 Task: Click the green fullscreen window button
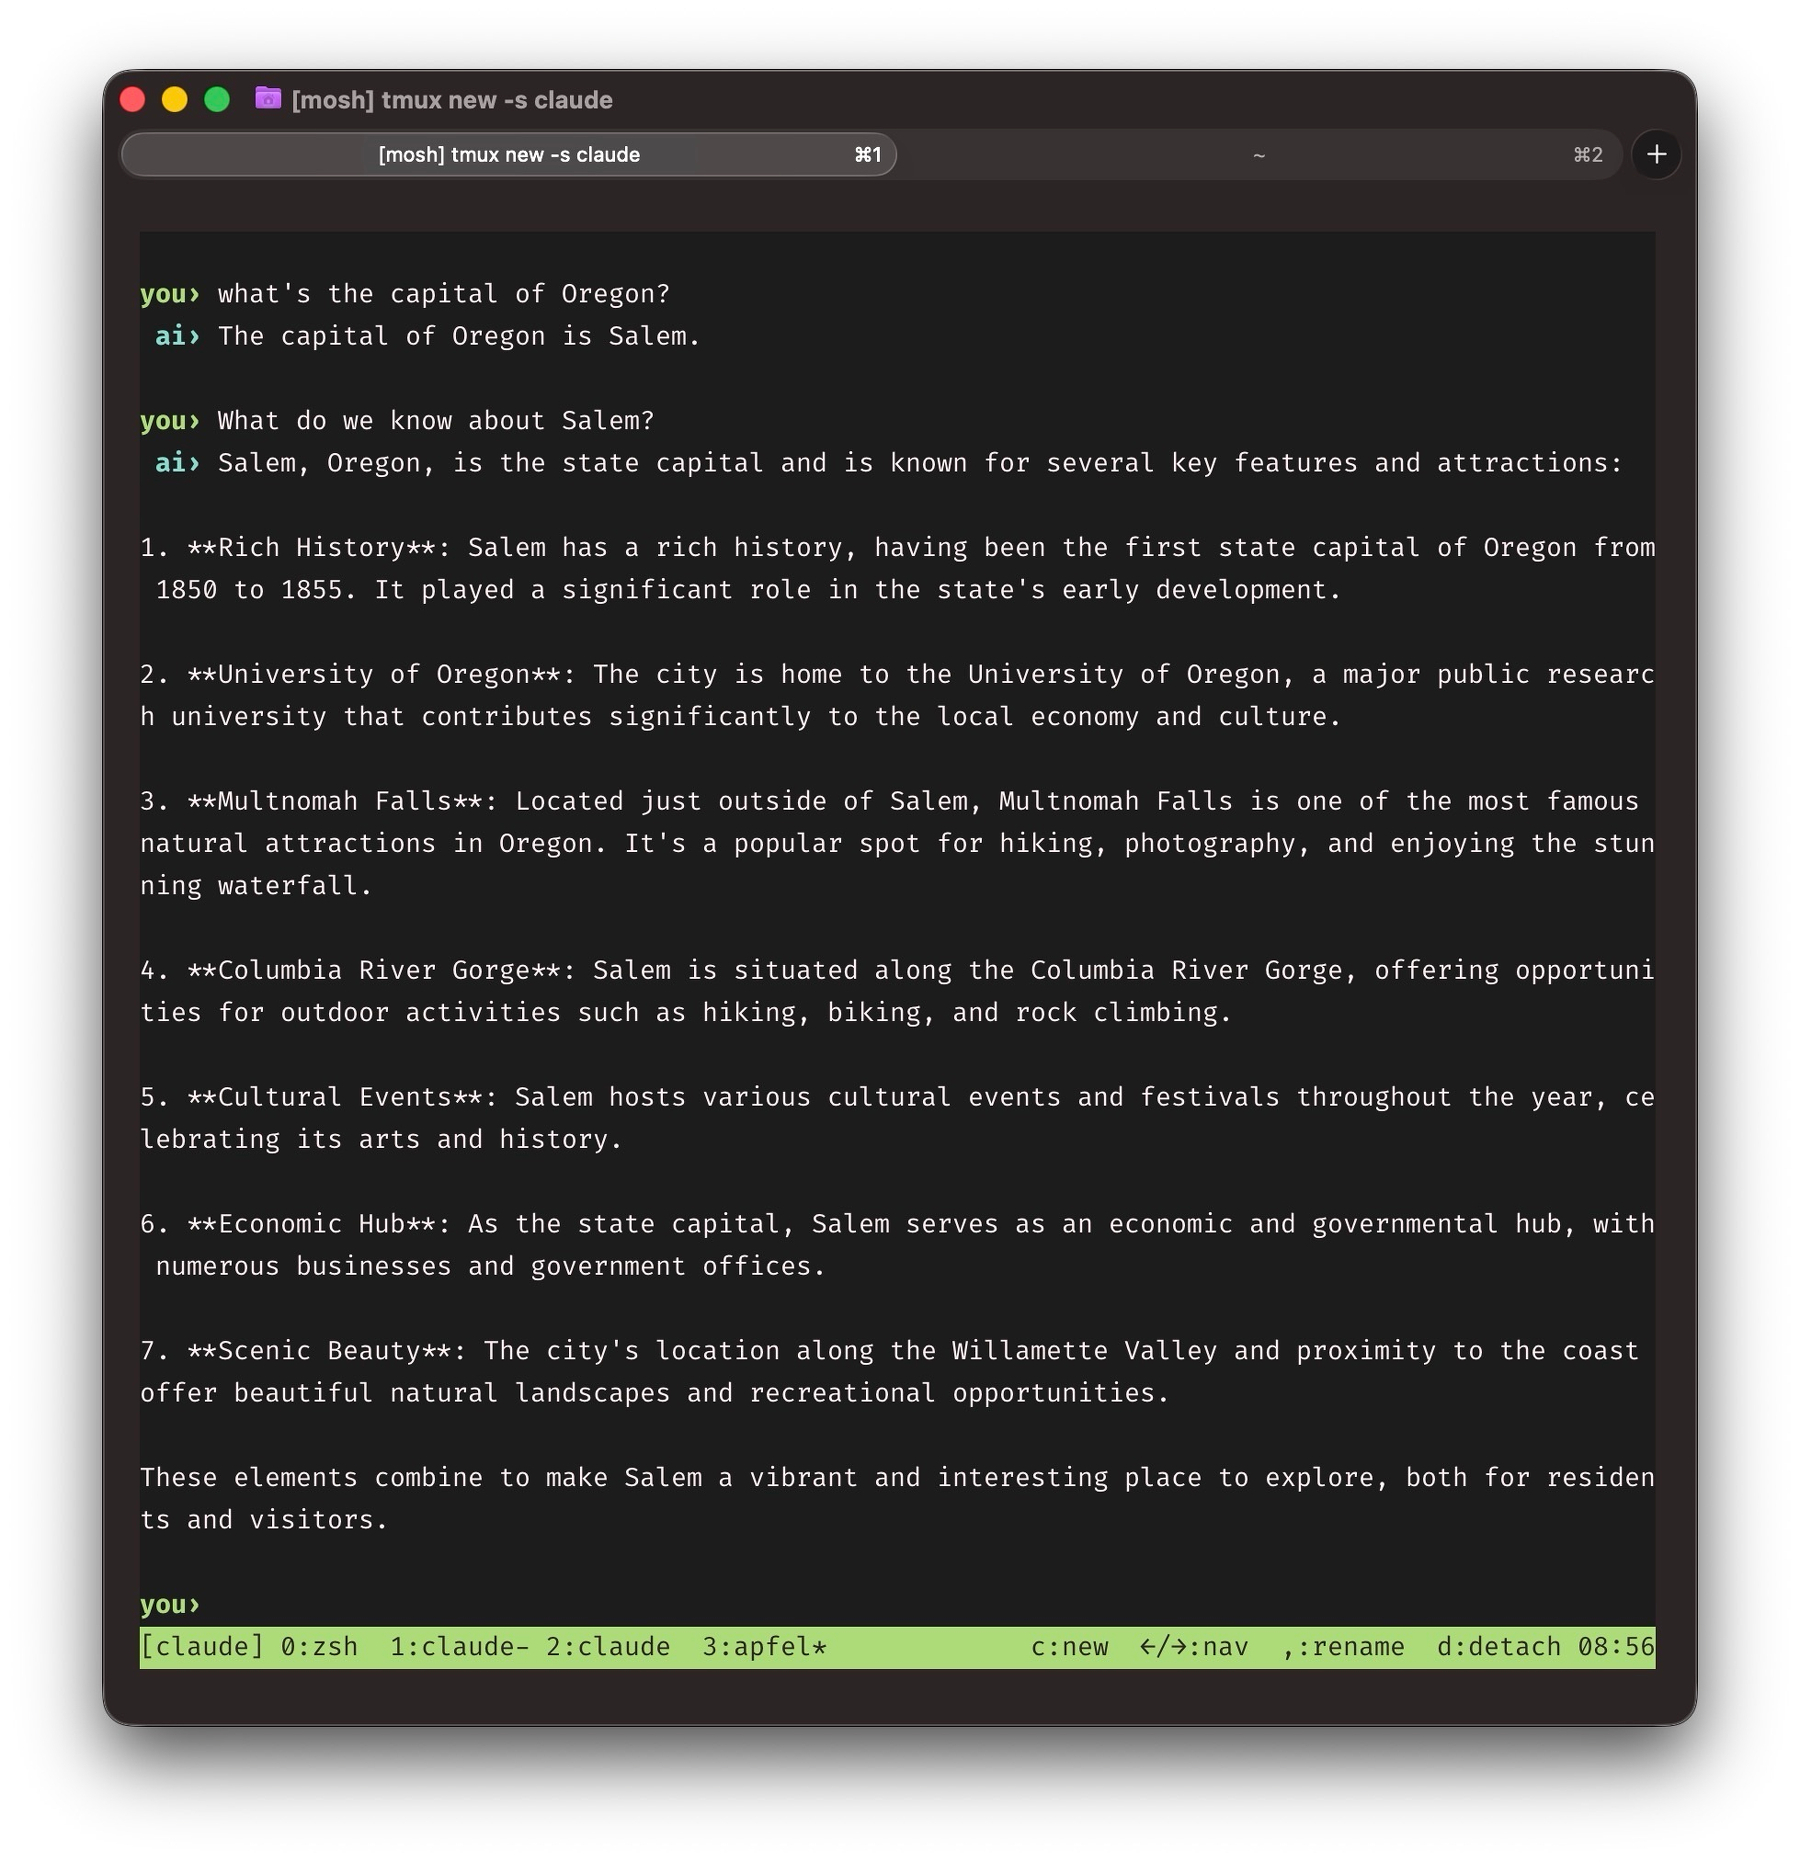[x=217, y=99]
